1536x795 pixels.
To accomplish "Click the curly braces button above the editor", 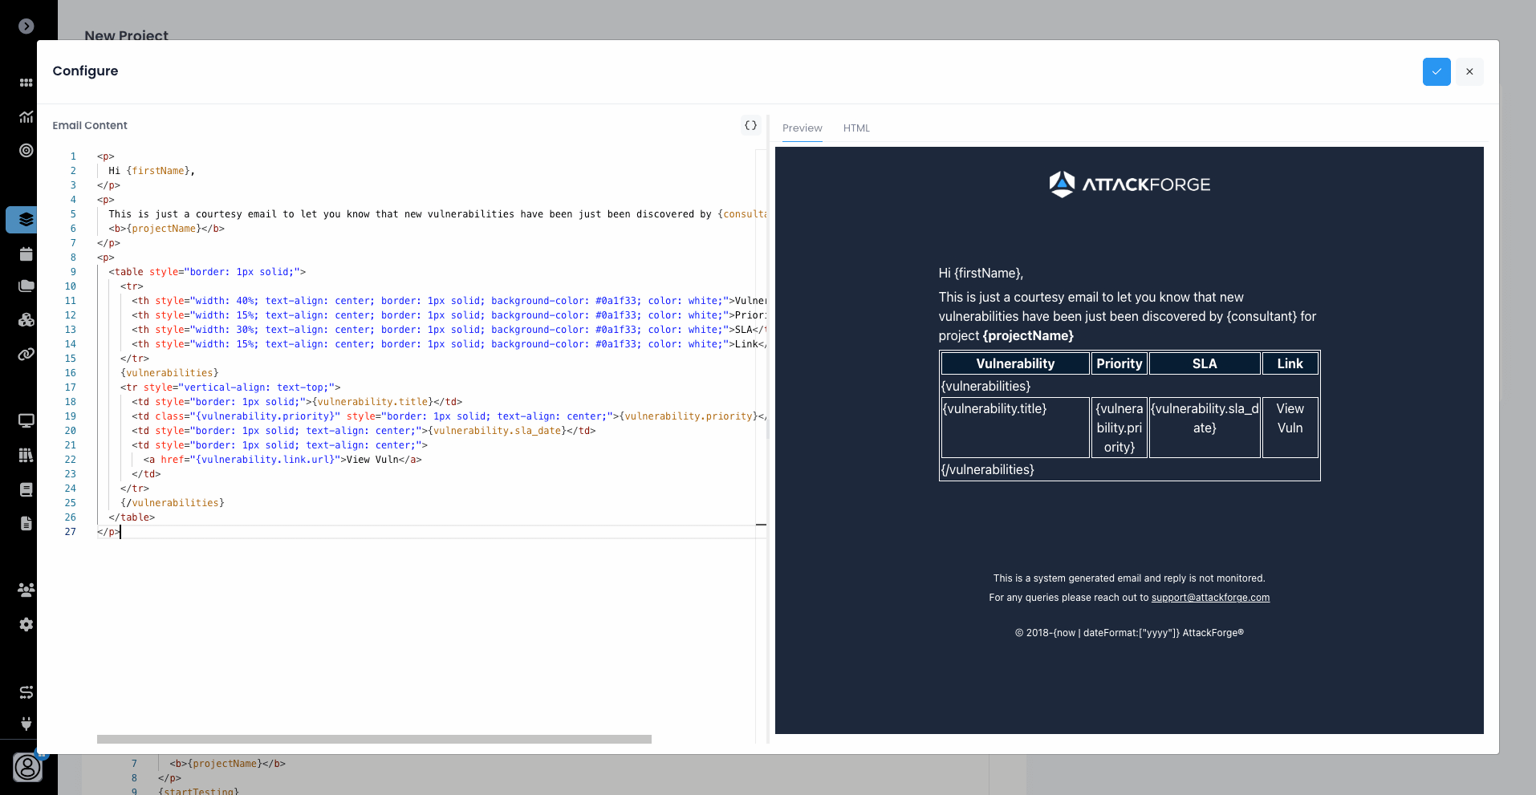I will (750, 126).
